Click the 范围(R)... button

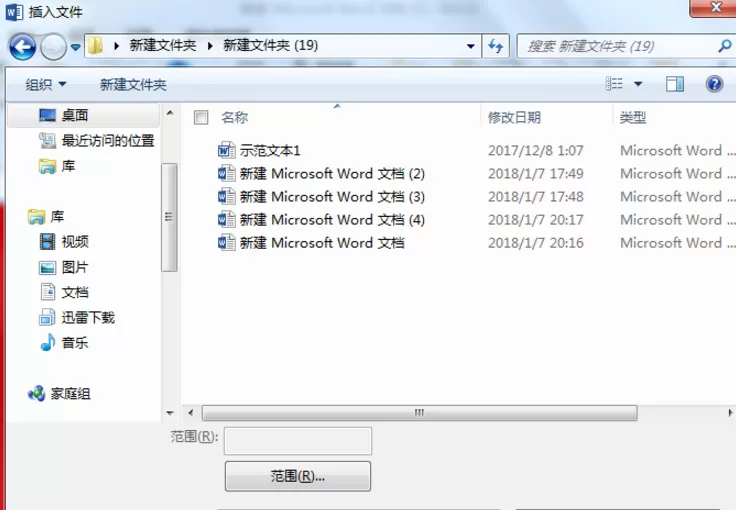pos(298,476)
